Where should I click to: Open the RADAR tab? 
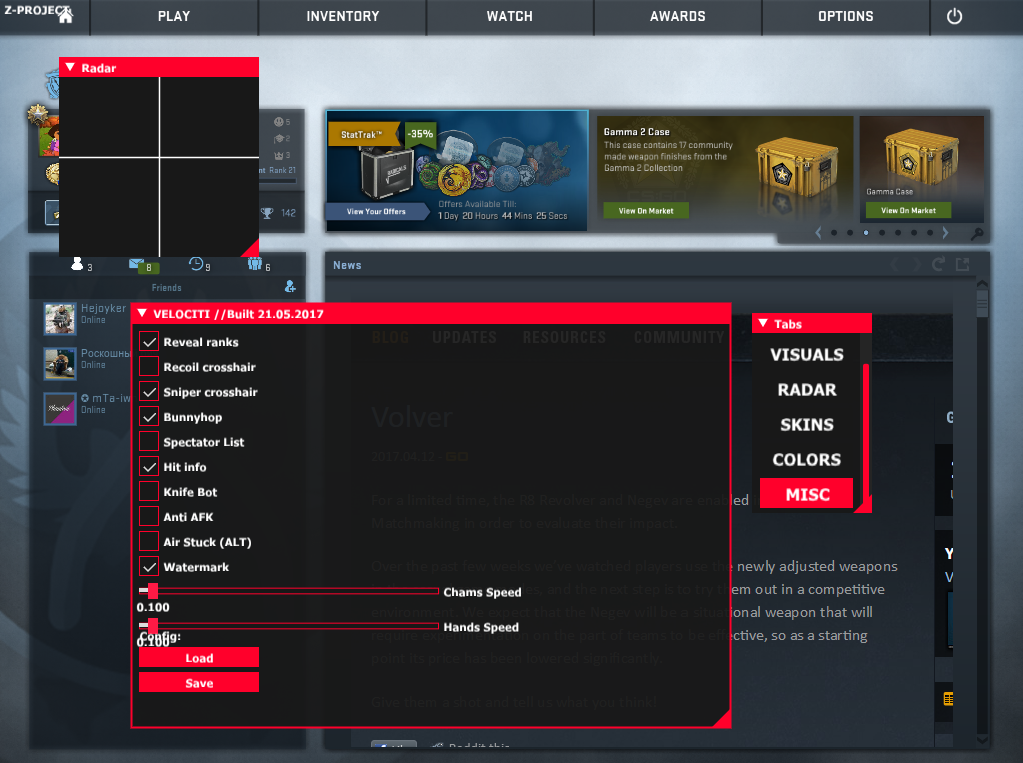(x=806, y=390)
